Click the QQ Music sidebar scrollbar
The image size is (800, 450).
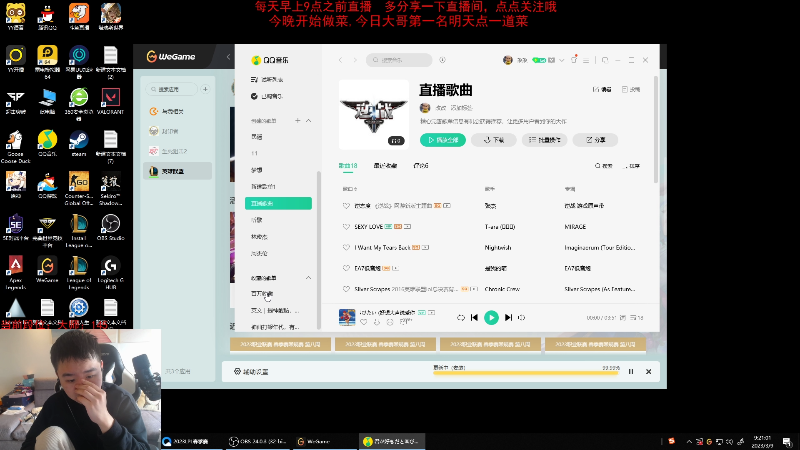tap(319, 250)
